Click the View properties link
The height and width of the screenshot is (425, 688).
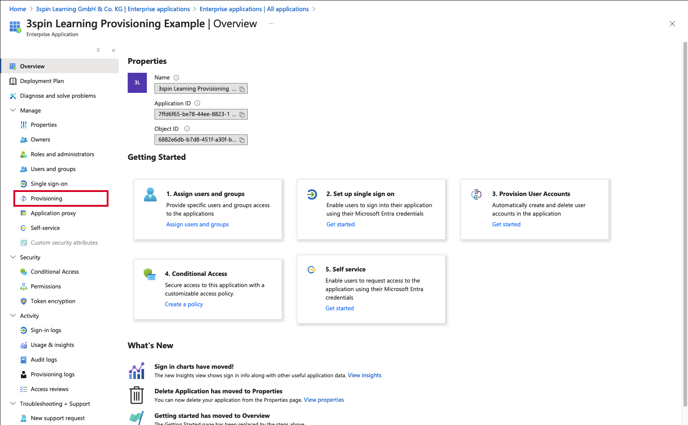[x=324, y=400]
